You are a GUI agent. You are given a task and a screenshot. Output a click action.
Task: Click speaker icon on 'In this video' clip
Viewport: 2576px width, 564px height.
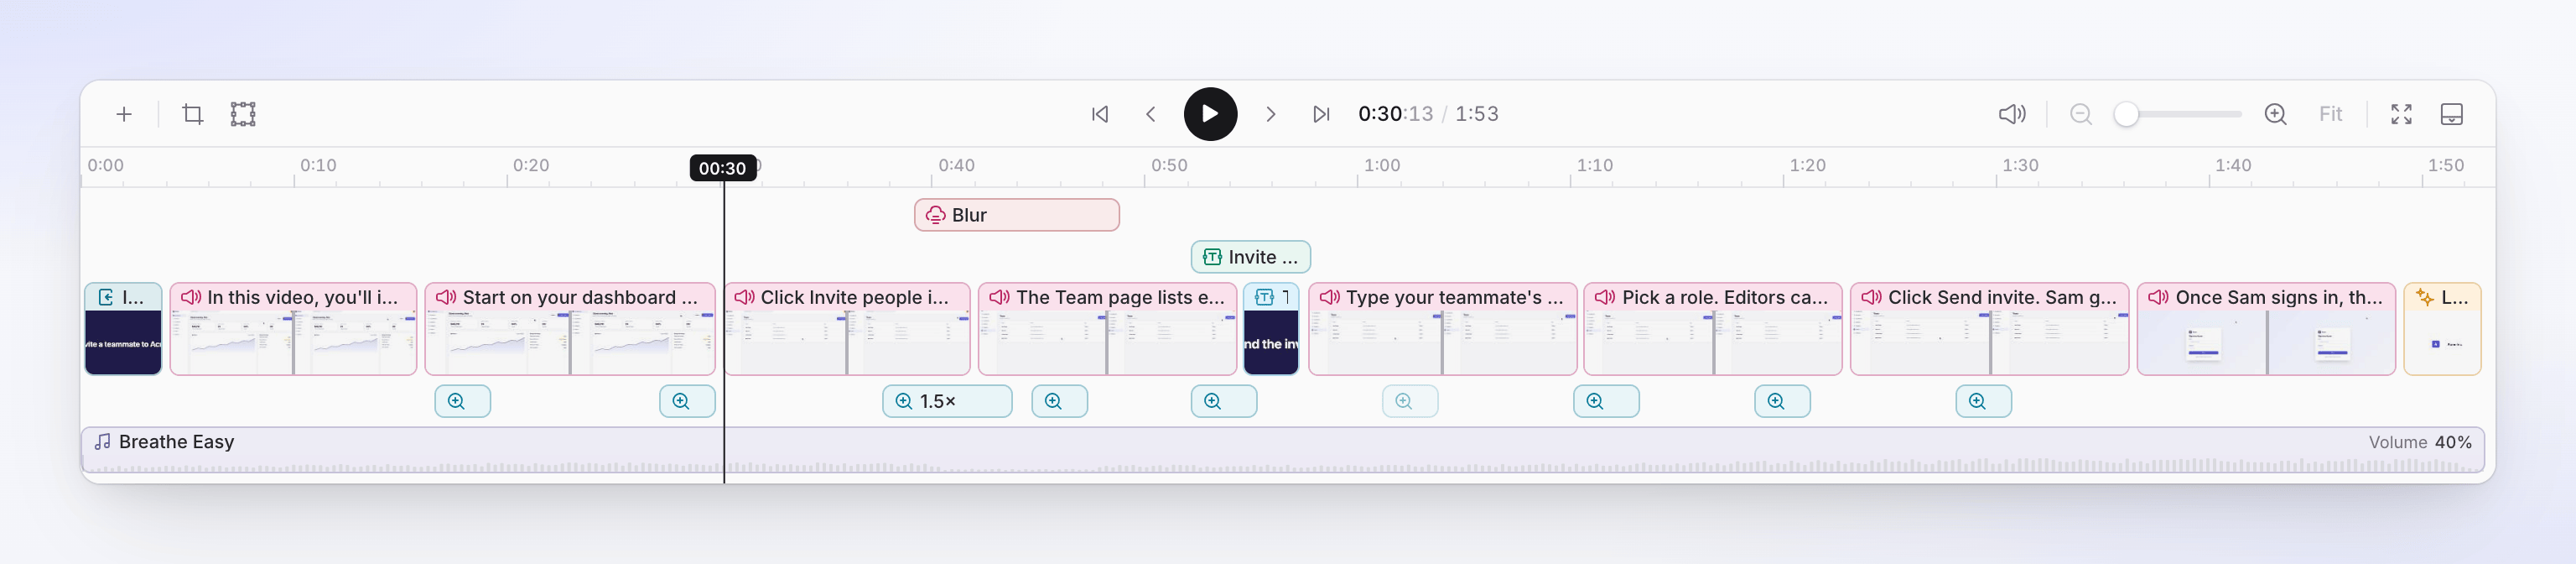point(191,297)
